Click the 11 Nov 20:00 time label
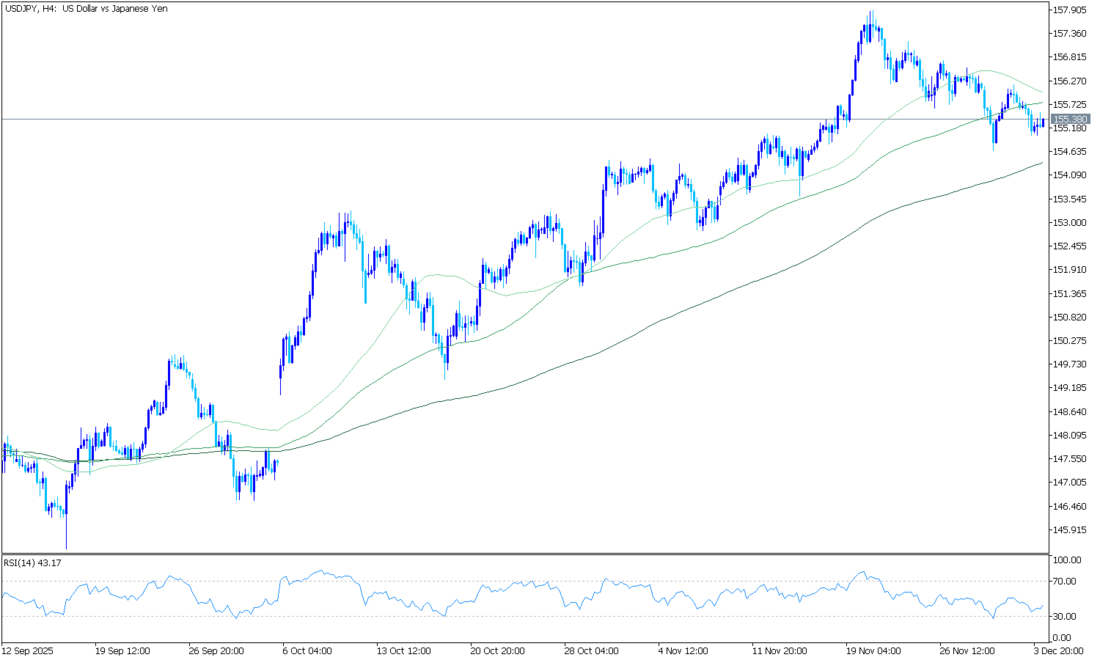The image size is (1100, 660). pos(778,648)
